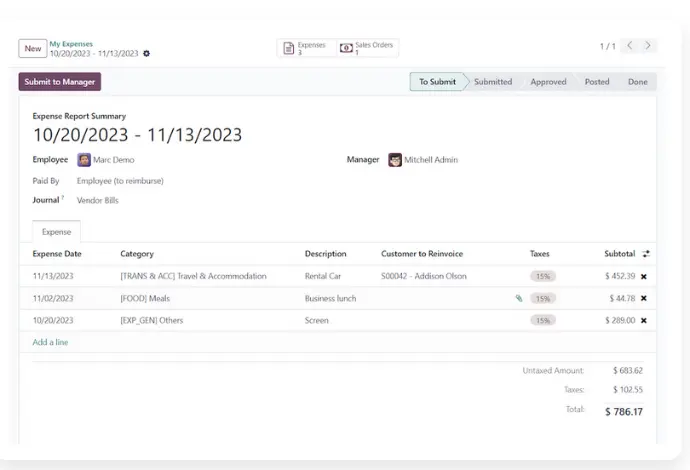
Task: Open the attachment paperclip on Business lunch
Action: tap(518, 298)
